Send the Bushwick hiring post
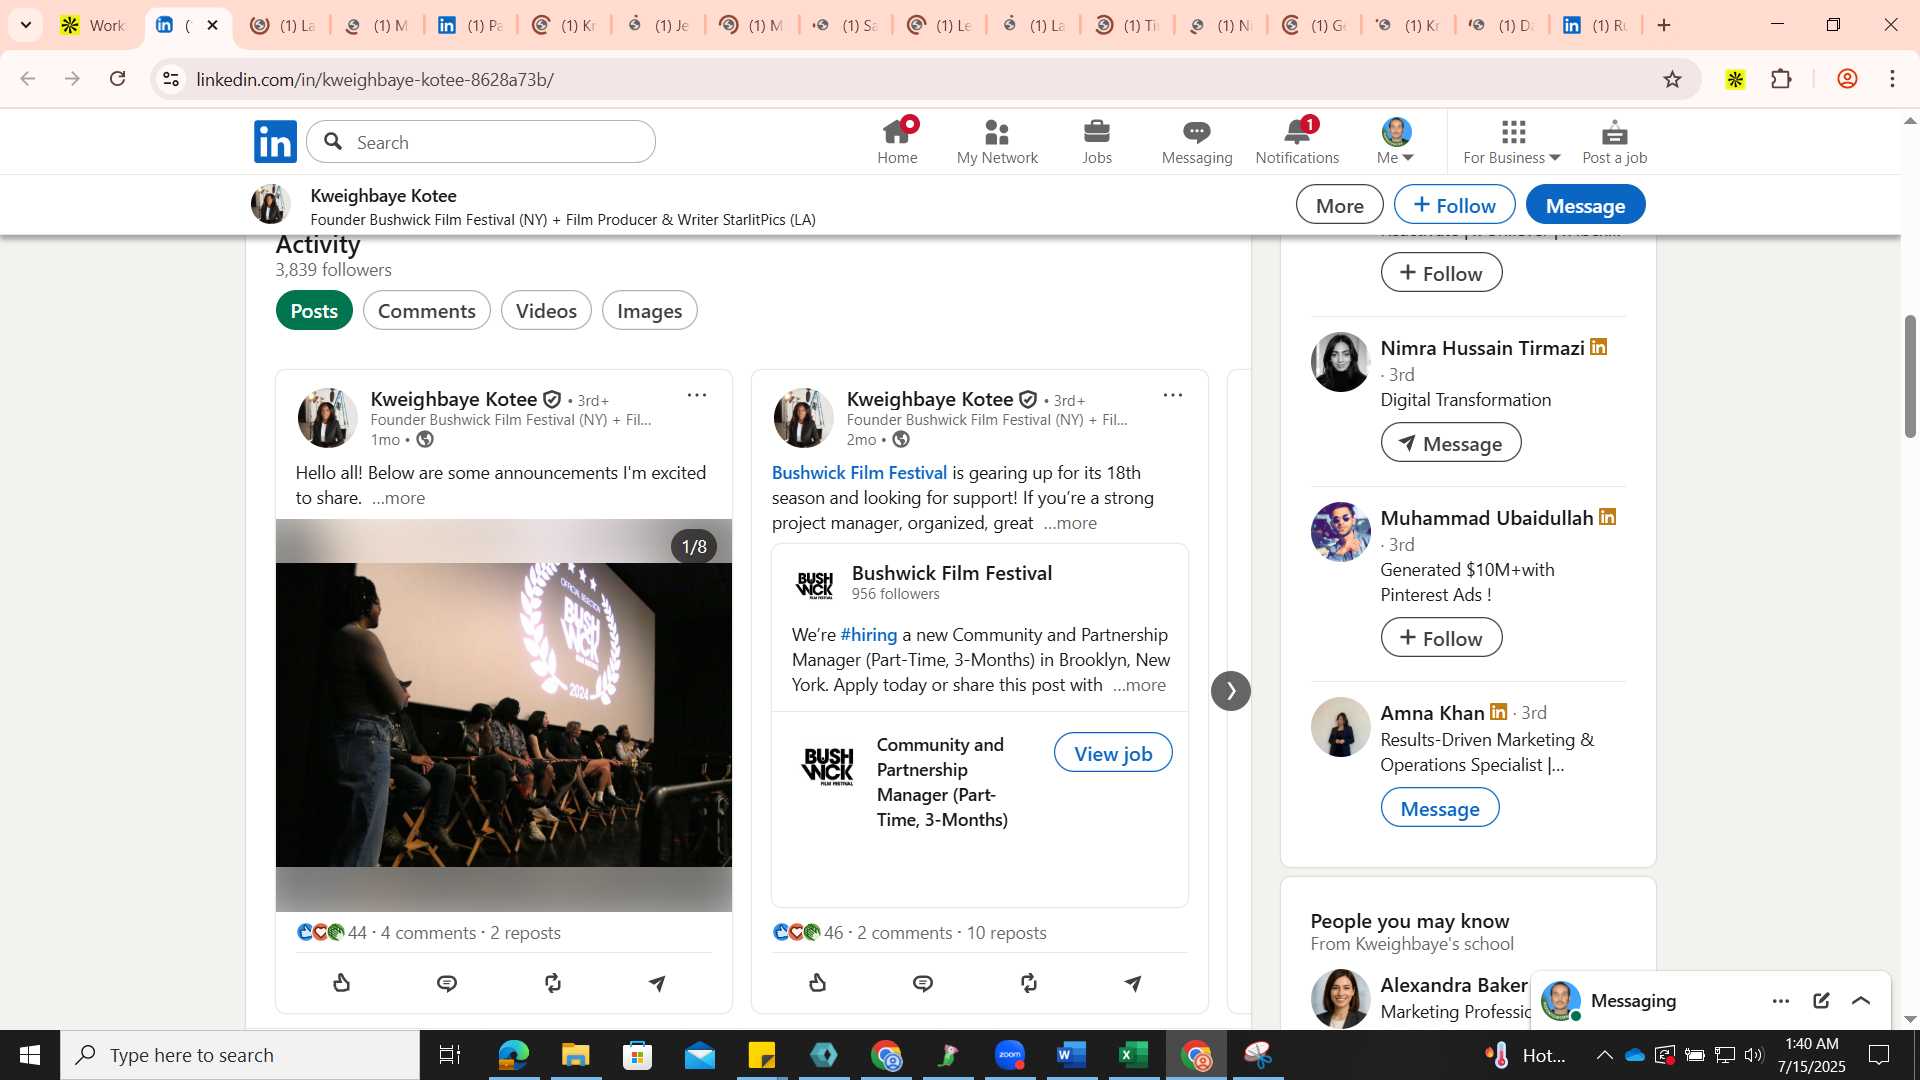This screenshot has height=1080, width=1920. point(1133,983)
